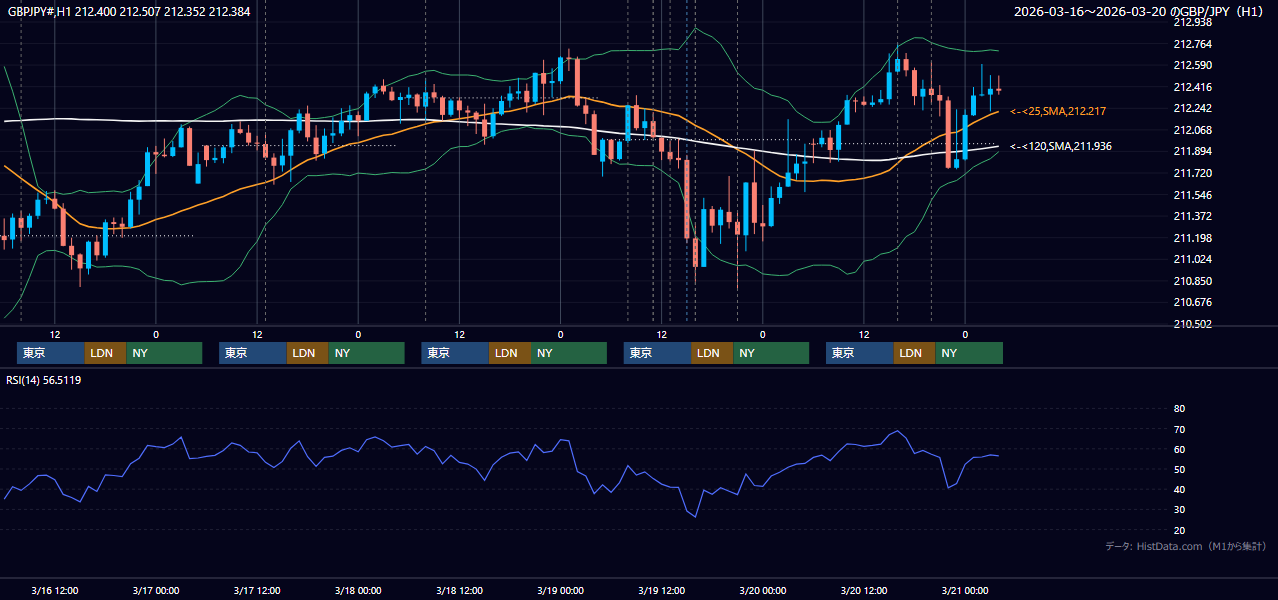This screenshot has width=1278, height=600.
Task: Select the 3/17 00:00 time label
Action: click(x=155, y=590)
